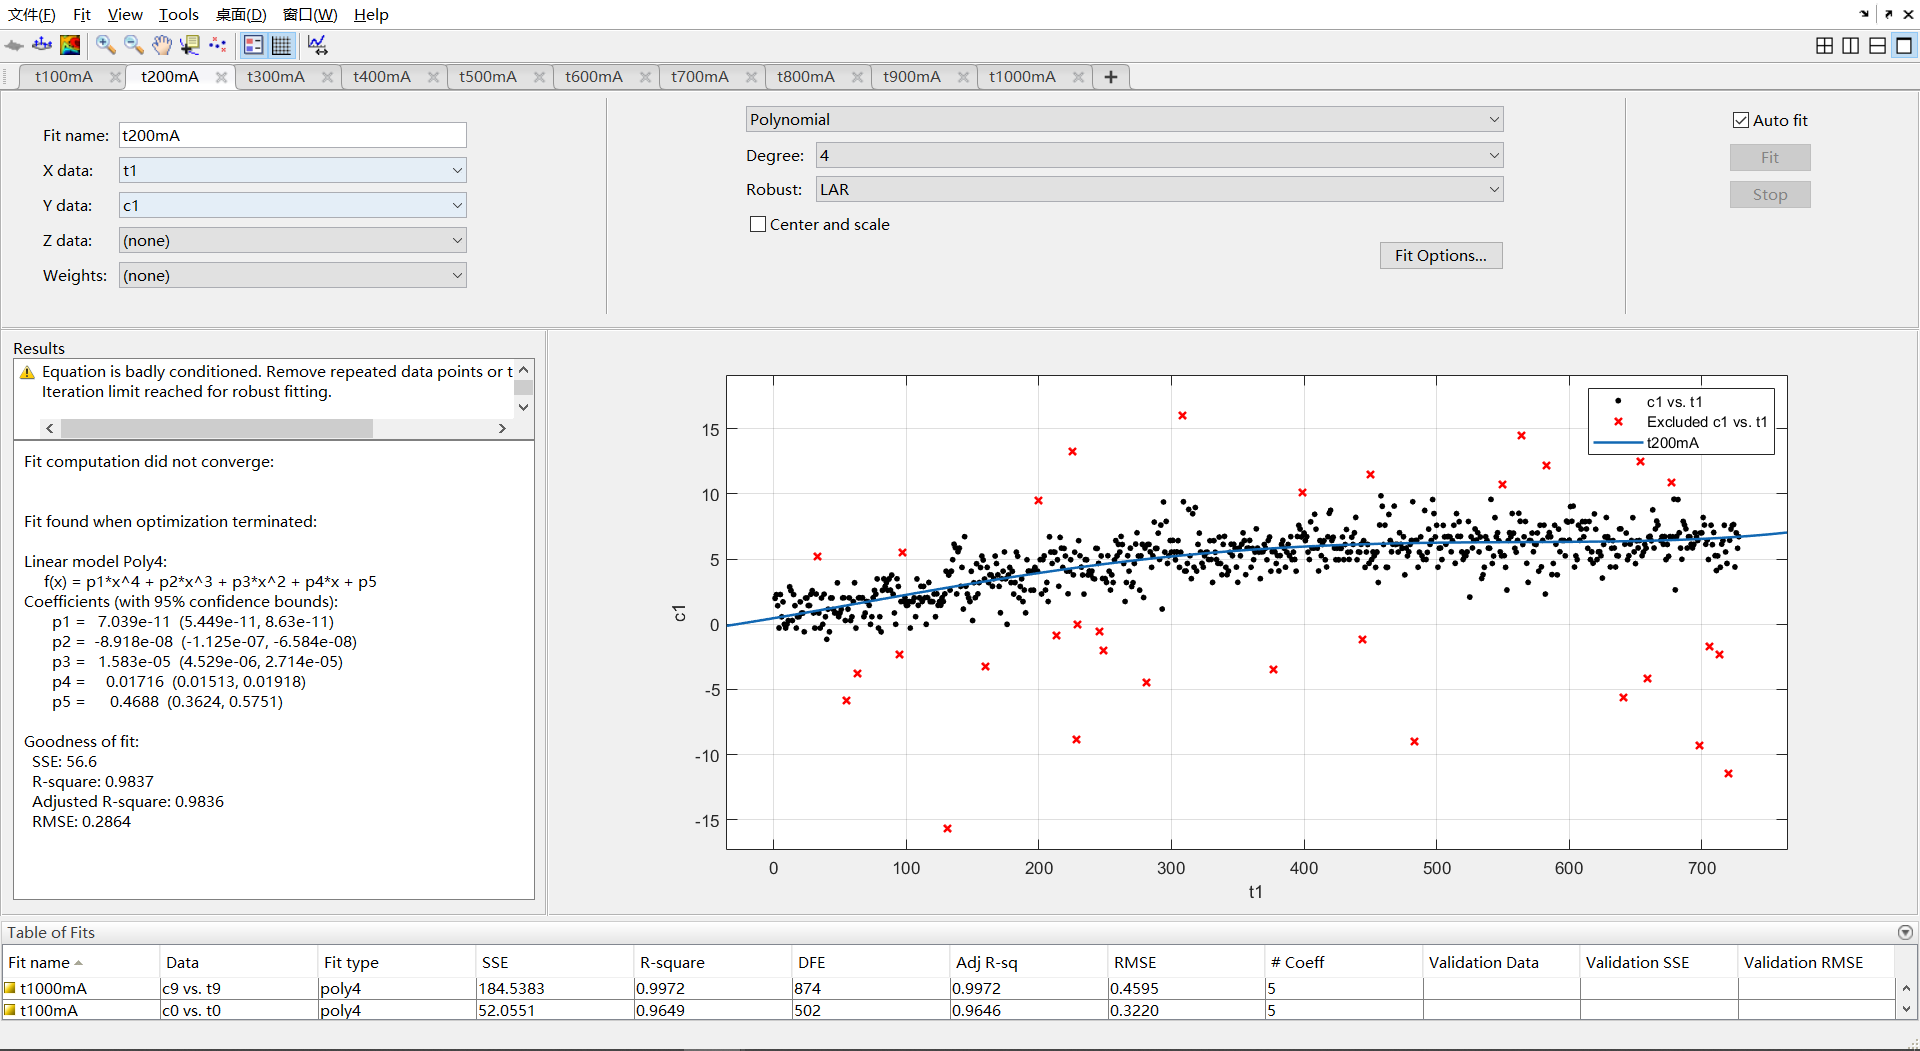Image resolution: width=1920 pixels, height=1051 pixels.
Task: Switch to the t700mA tab
Action: (x=700, y=77)
